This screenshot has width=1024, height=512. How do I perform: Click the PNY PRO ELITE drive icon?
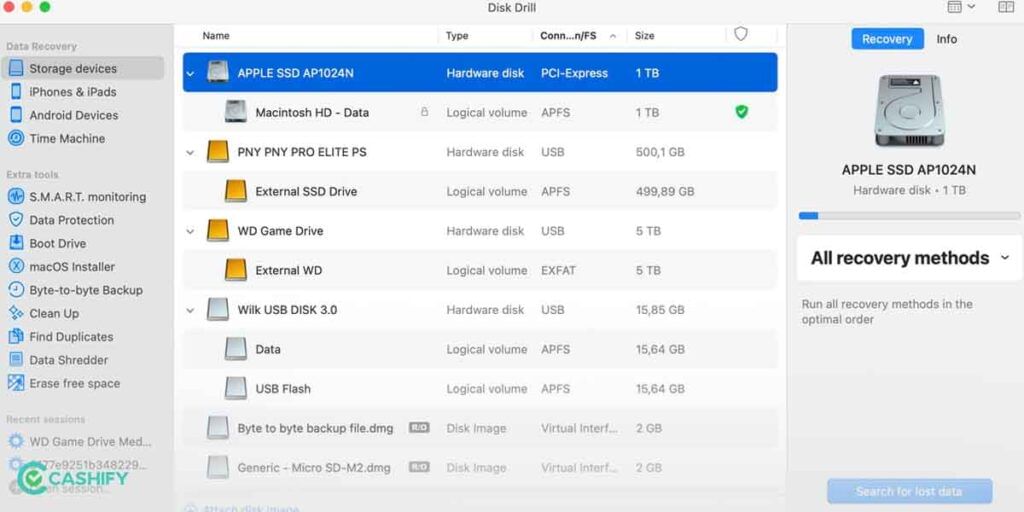[x=217, y=152]
